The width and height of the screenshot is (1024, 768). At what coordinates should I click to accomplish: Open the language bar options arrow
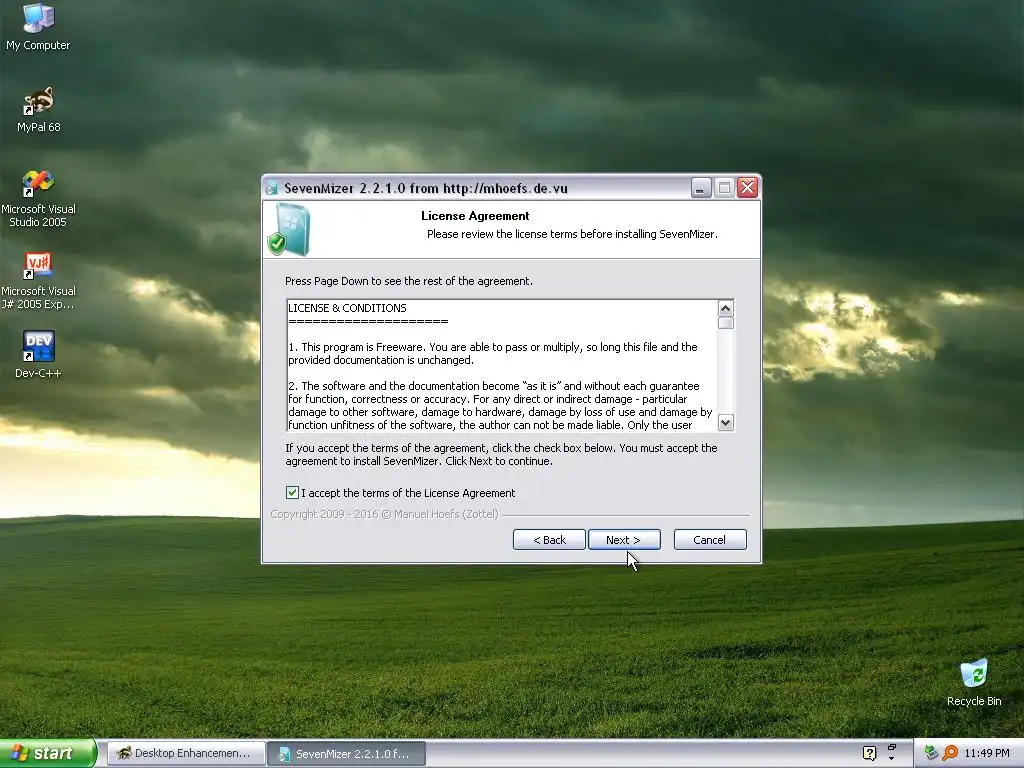(x=891, y=759)
